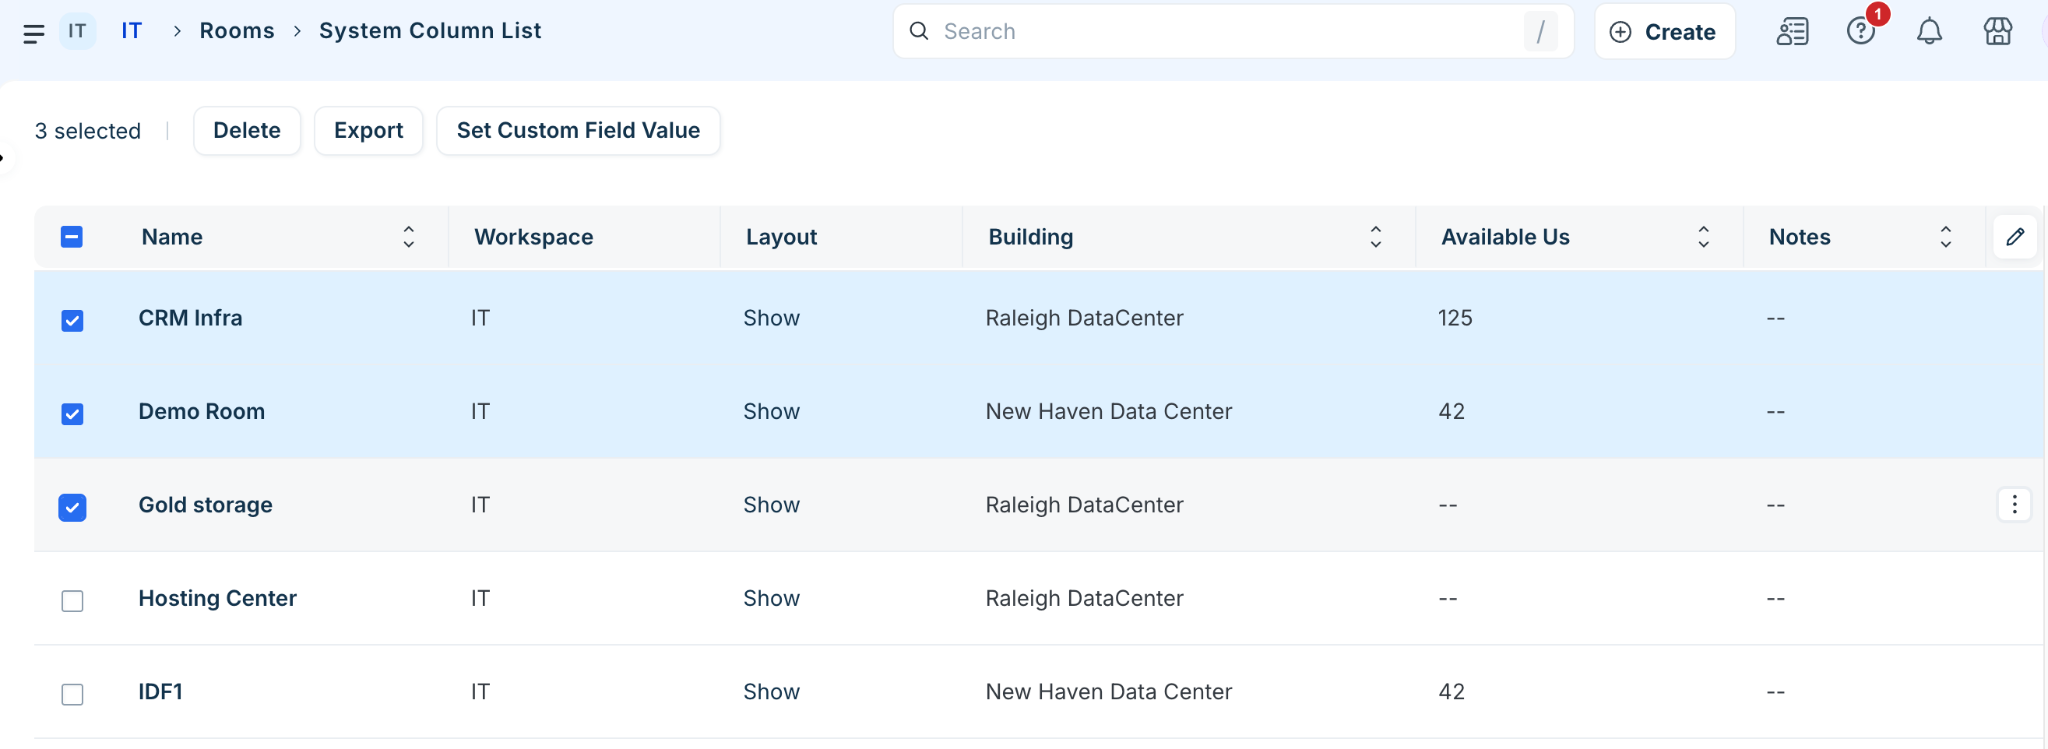Image resolution: width=2048 pixels, height=749 pixels.
Task: Open the marketplace store icon
Action: [x=1997, y=32]
